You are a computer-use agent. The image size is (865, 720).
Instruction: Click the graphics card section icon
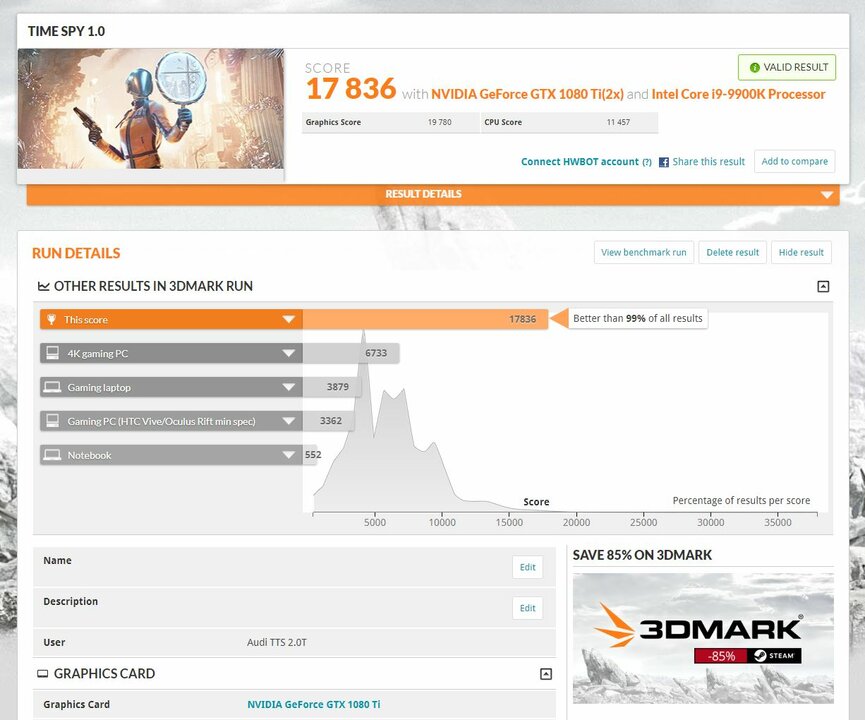tap(42, 674)
